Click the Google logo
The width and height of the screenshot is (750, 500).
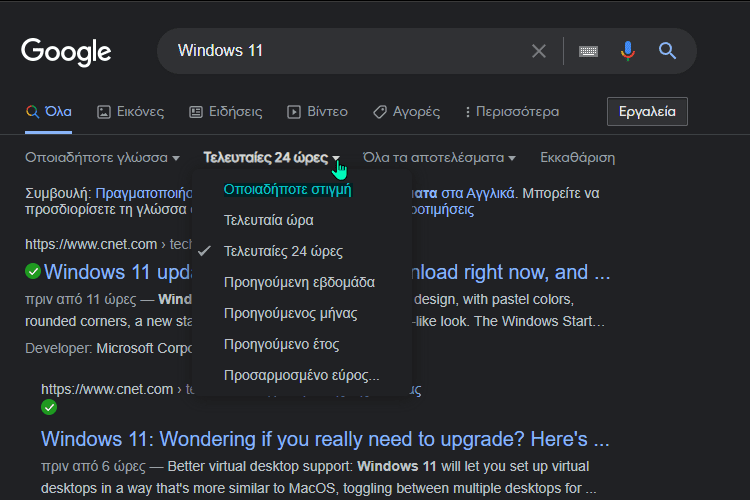click(66, 52)
